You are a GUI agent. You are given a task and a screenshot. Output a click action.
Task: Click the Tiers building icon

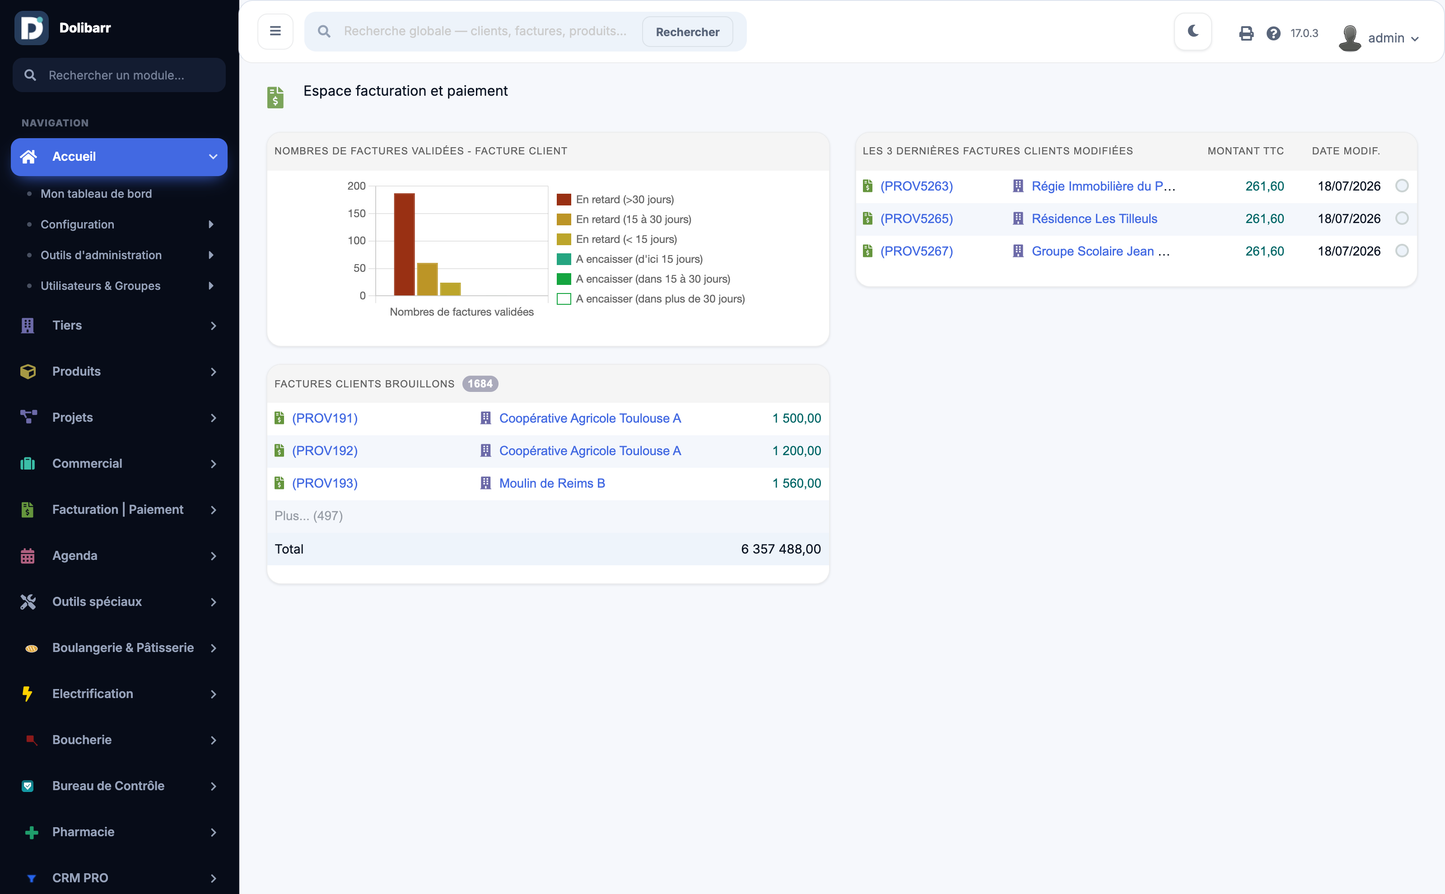point(28,326)
